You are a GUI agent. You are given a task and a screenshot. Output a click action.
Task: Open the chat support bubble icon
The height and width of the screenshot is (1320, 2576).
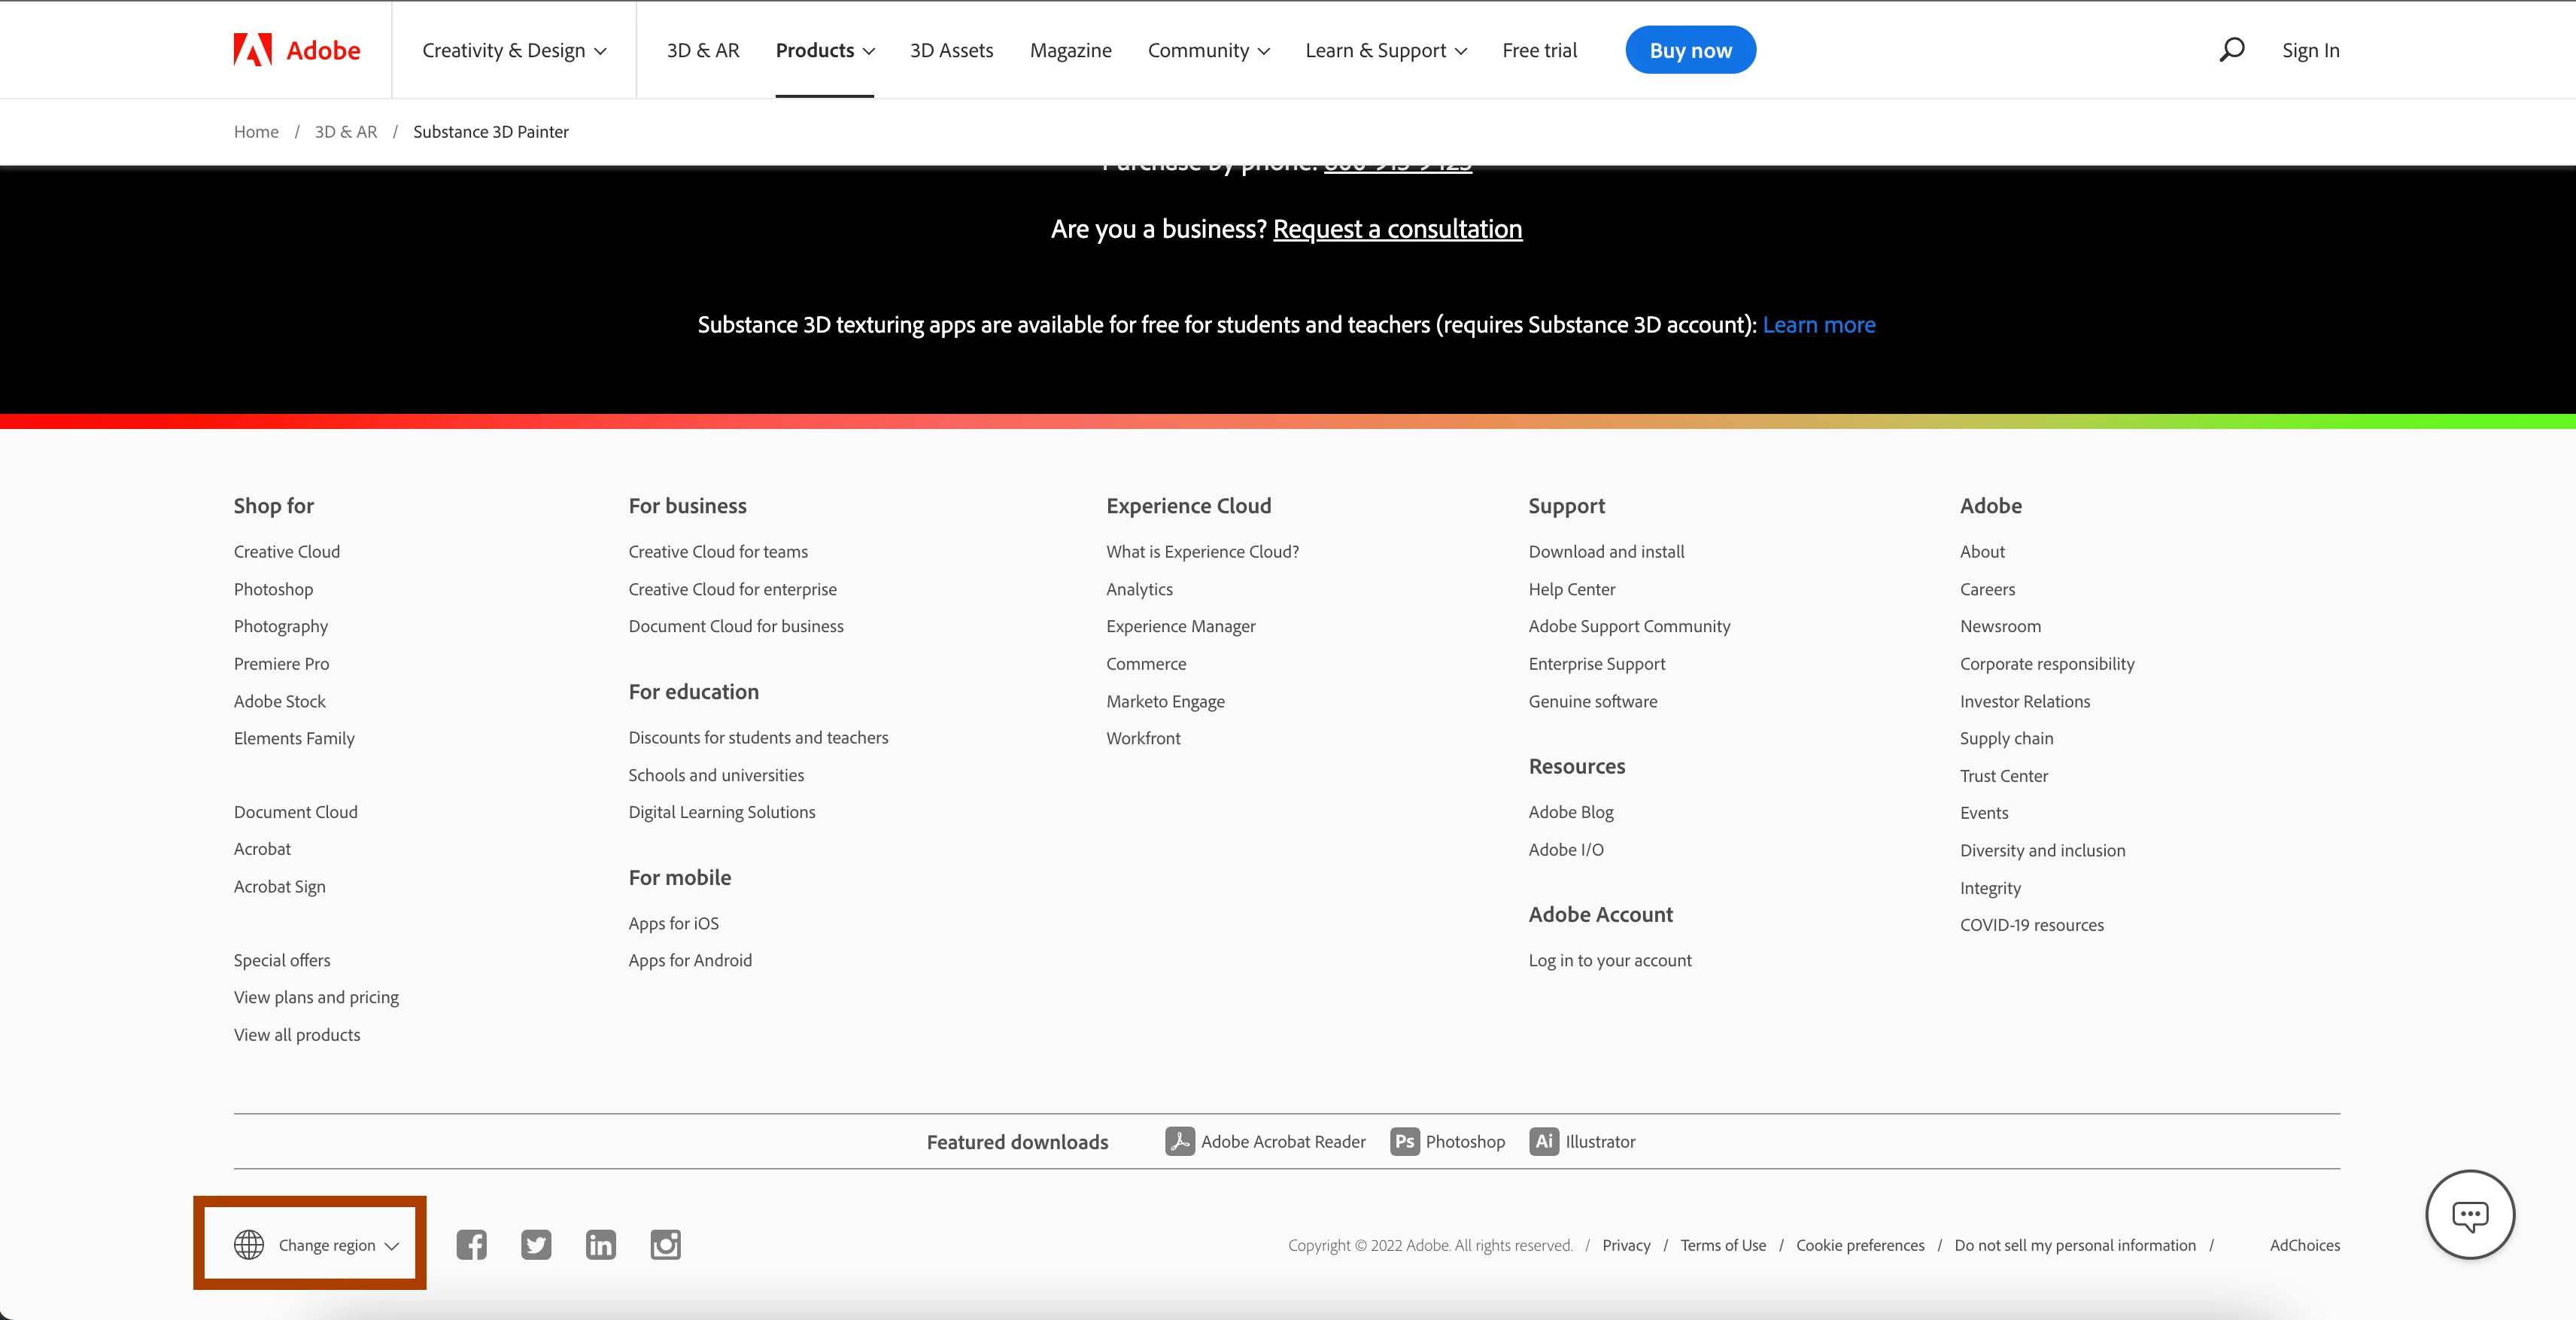click(x=2469, y=1215)
